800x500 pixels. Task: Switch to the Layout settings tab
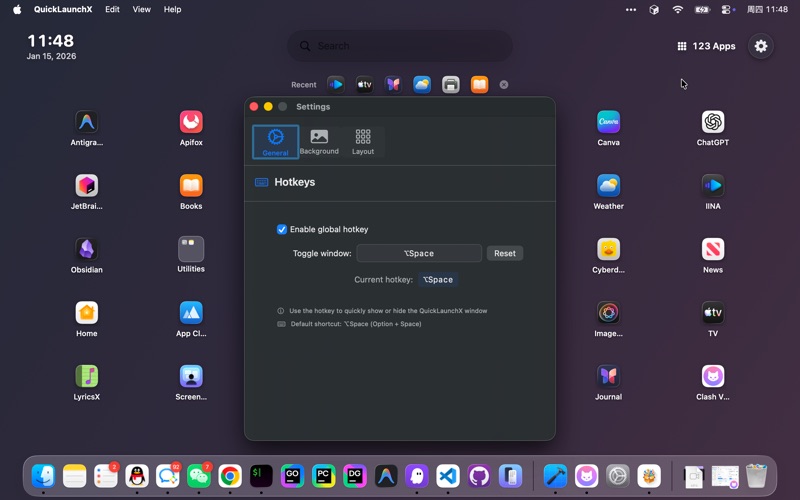(x=363, y=141)
